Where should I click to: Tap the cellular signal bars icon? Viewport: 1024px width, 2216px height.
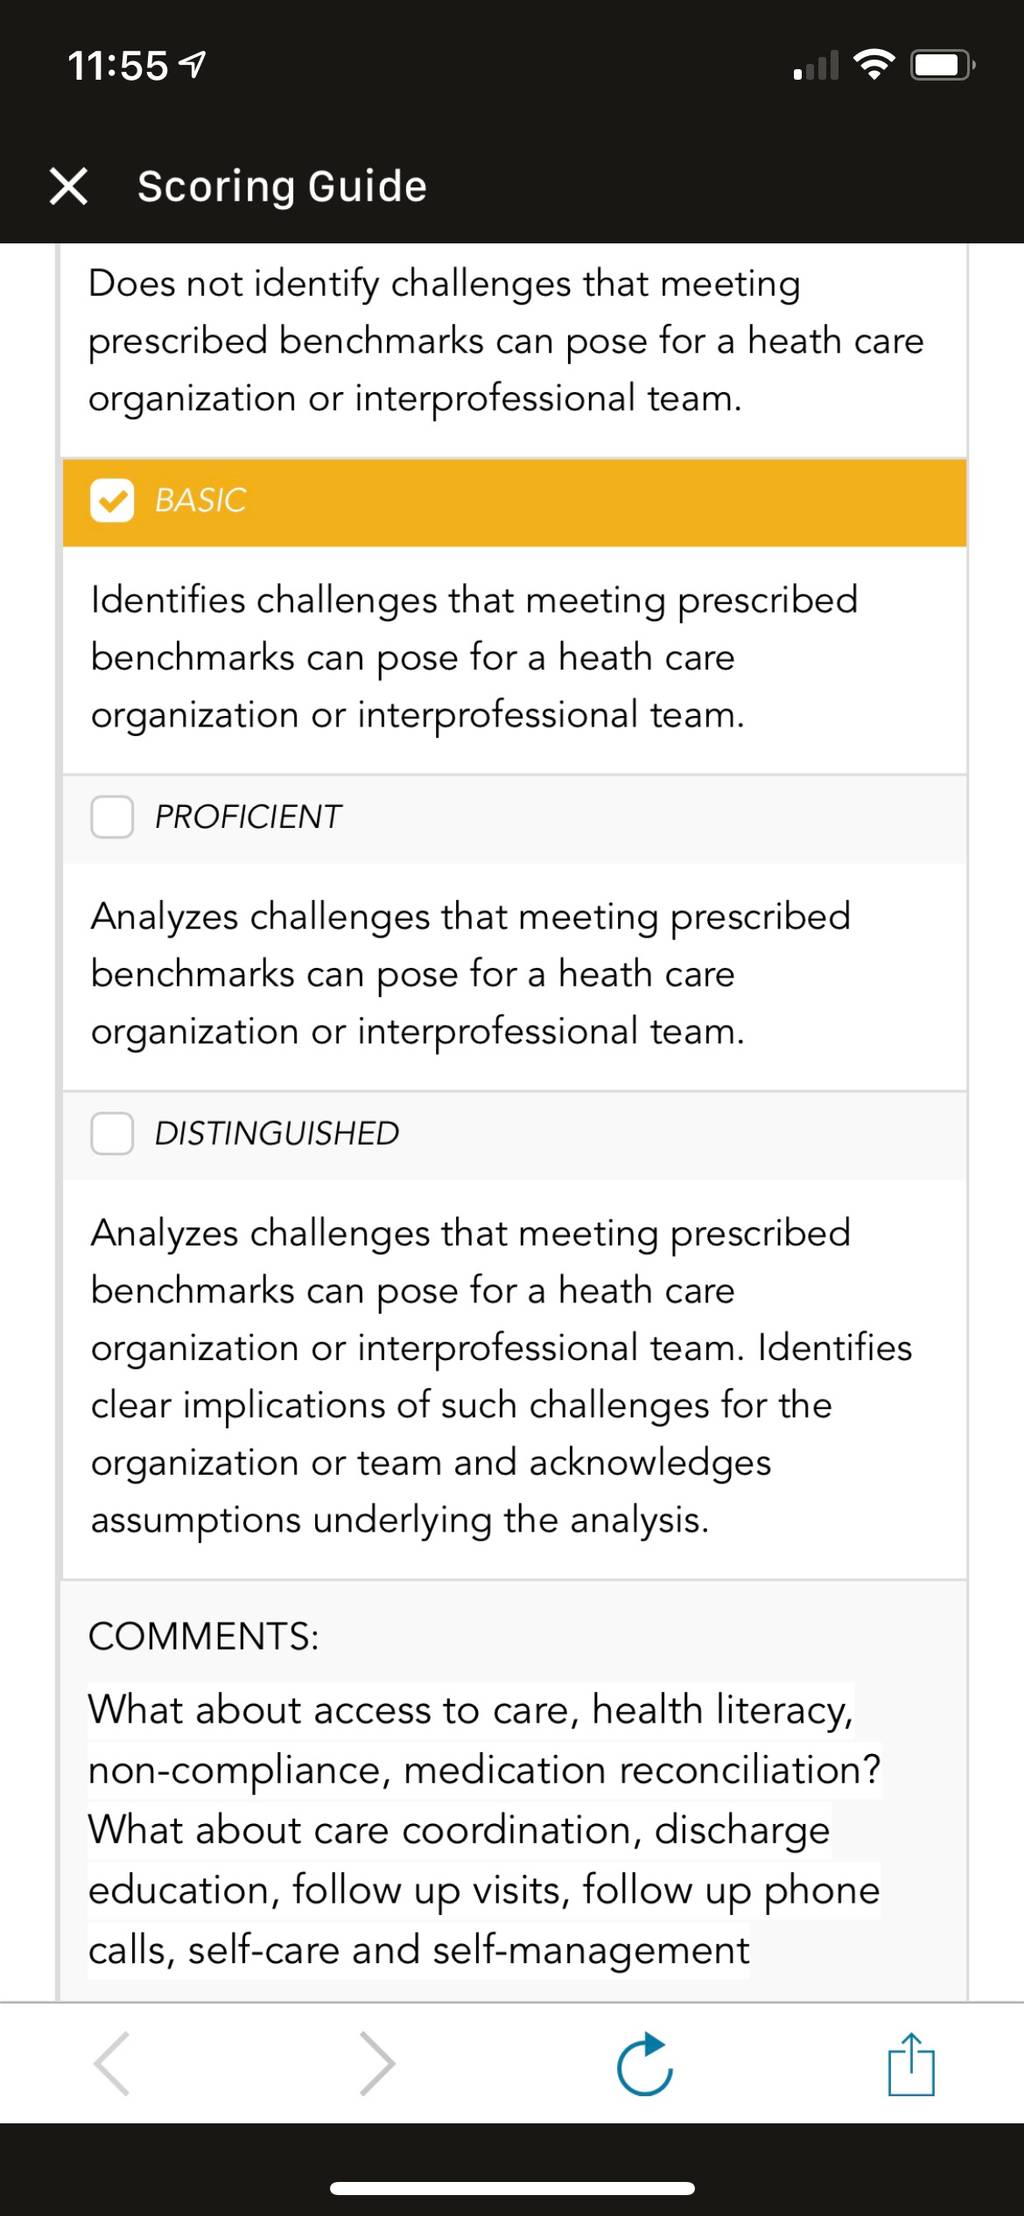click(x=815, y=66)
